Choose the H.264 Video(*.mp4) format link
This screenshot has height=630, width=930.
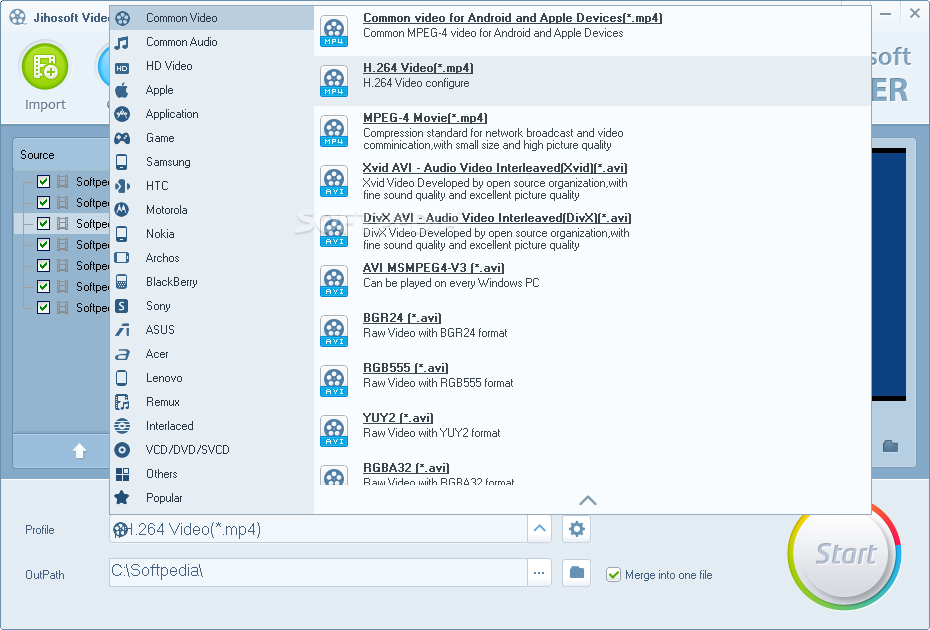pos(418,68)
